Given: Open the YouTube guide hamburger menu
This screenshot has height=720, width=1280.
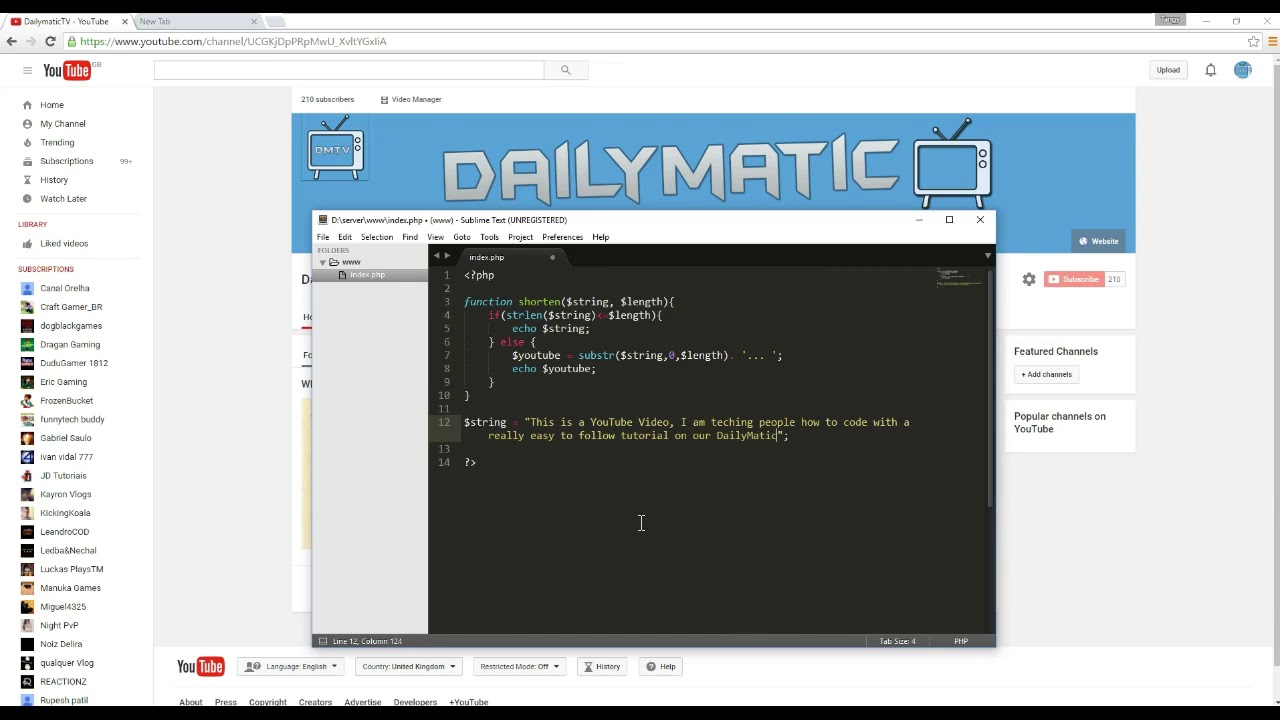Looking at the screenshot, I should point(27,70).
